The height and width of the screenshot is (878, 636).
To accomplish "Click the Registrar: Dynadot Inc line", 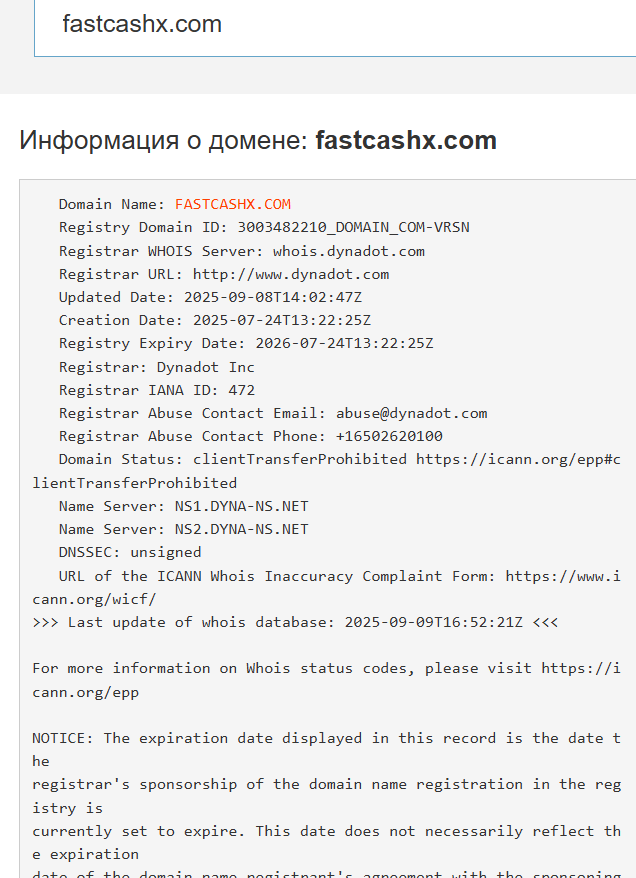I will click(x=156, y=367).
